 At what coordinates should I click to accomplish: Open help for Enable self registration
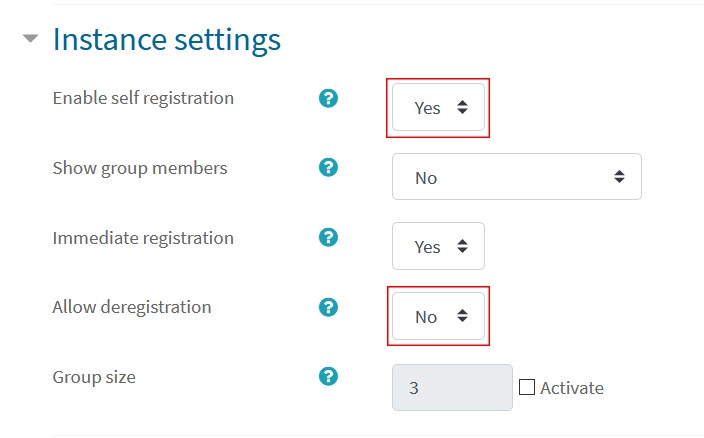[328, 98]
